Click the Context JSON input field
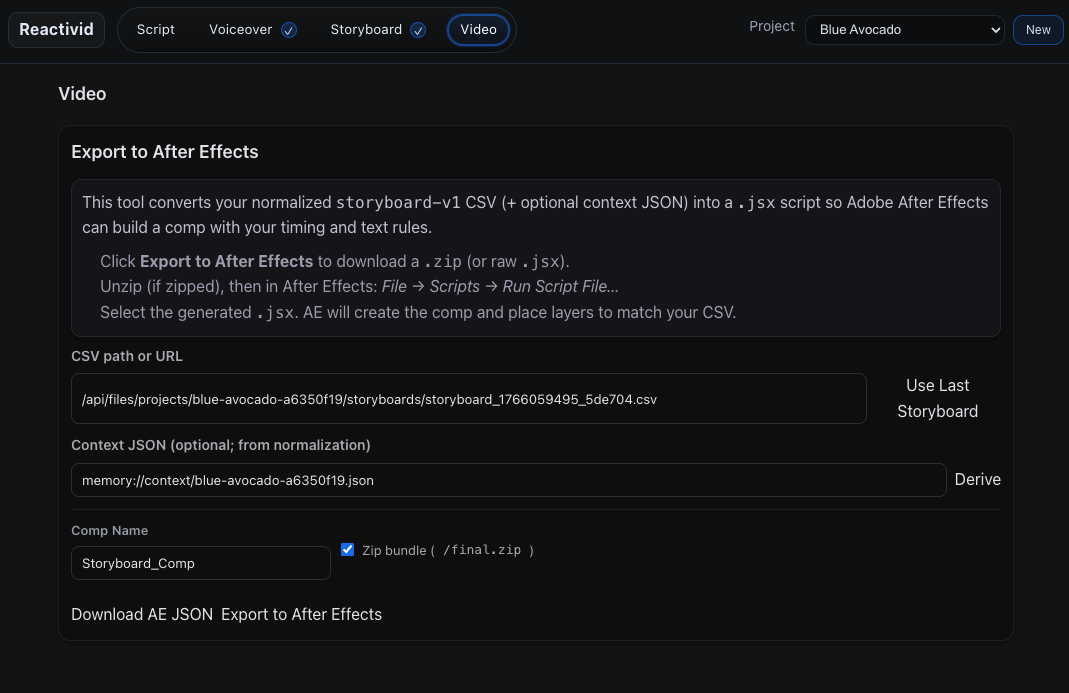 [508, 480]
